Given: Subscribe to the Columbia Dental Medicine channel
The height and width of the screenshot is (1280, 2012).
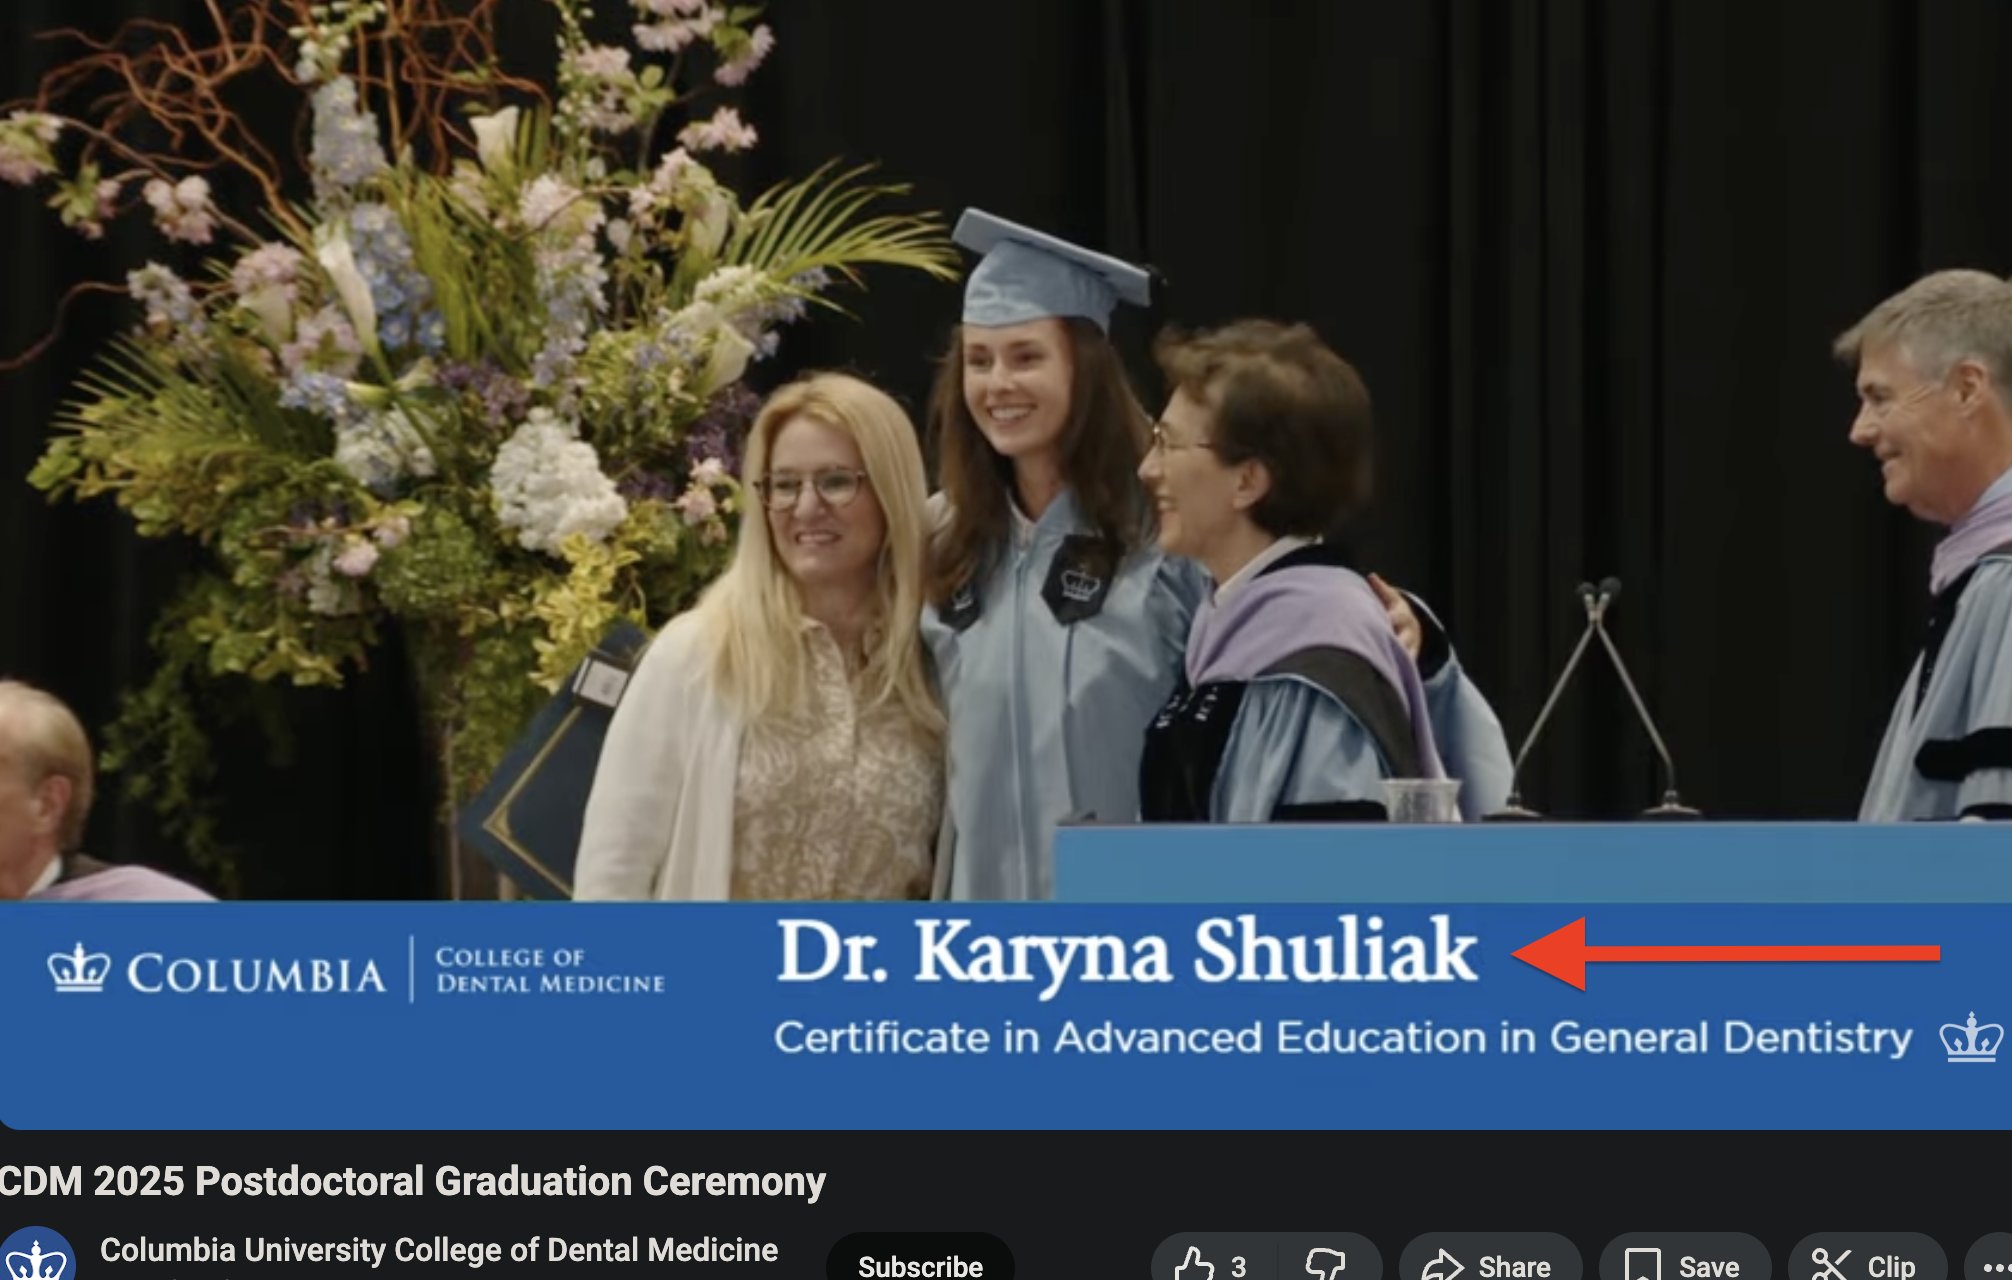Looking at the screenshot, I should [x=920, y=1262].
